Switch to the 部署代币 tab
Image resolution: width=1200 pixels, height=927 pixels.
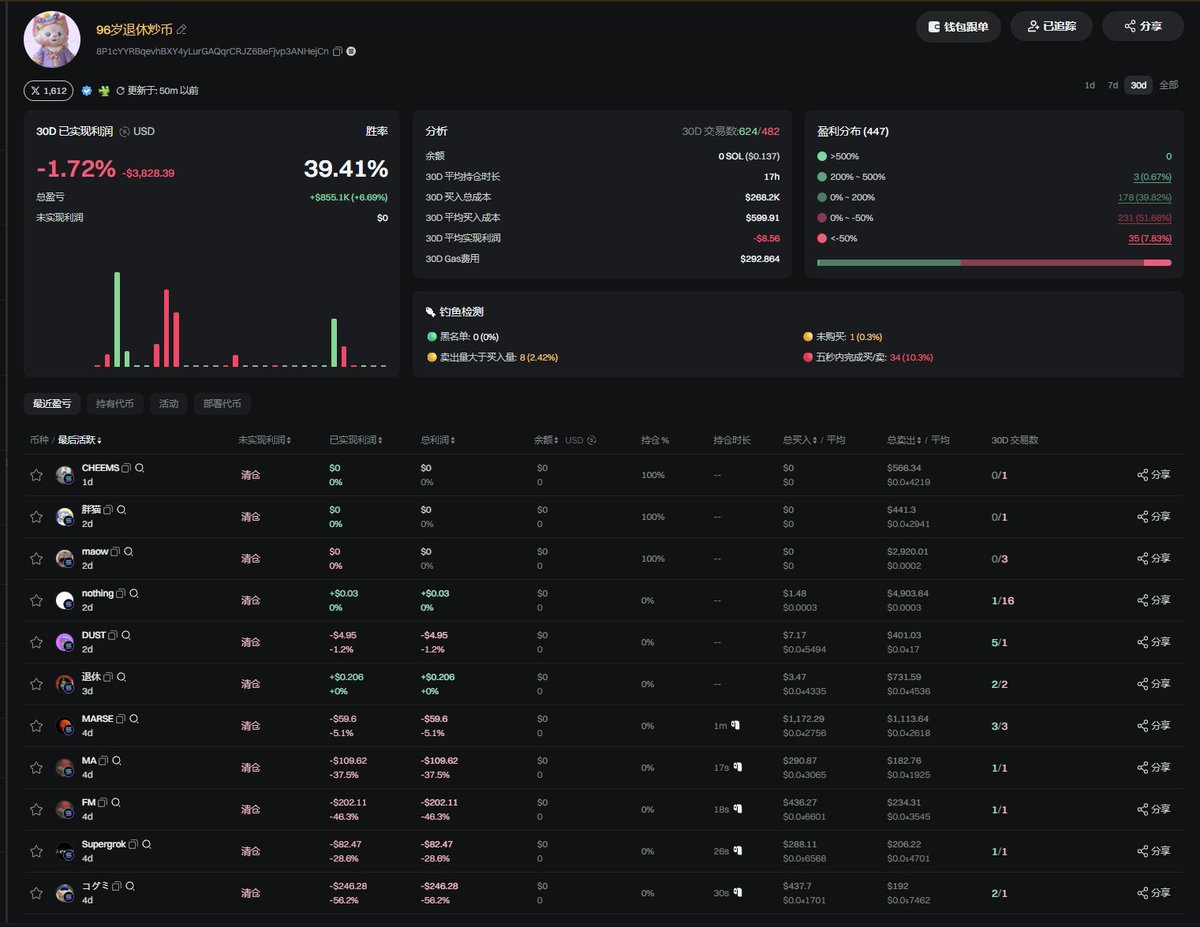pyautogui.click(x=222, y=404)
